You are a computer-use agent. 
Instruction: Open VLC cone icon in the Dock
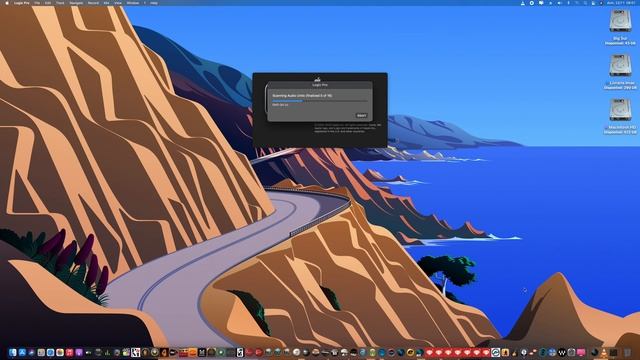coord(603,352)
